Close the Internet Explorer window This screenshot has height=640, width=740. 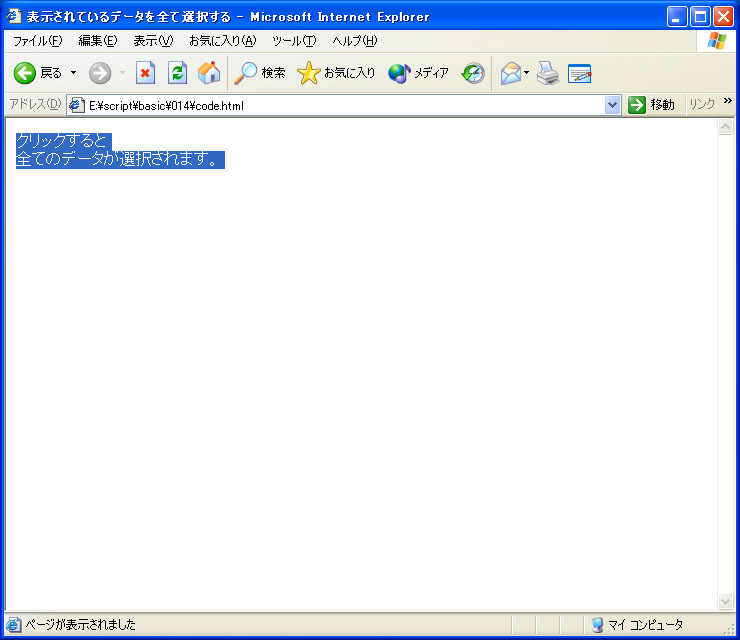723,17
